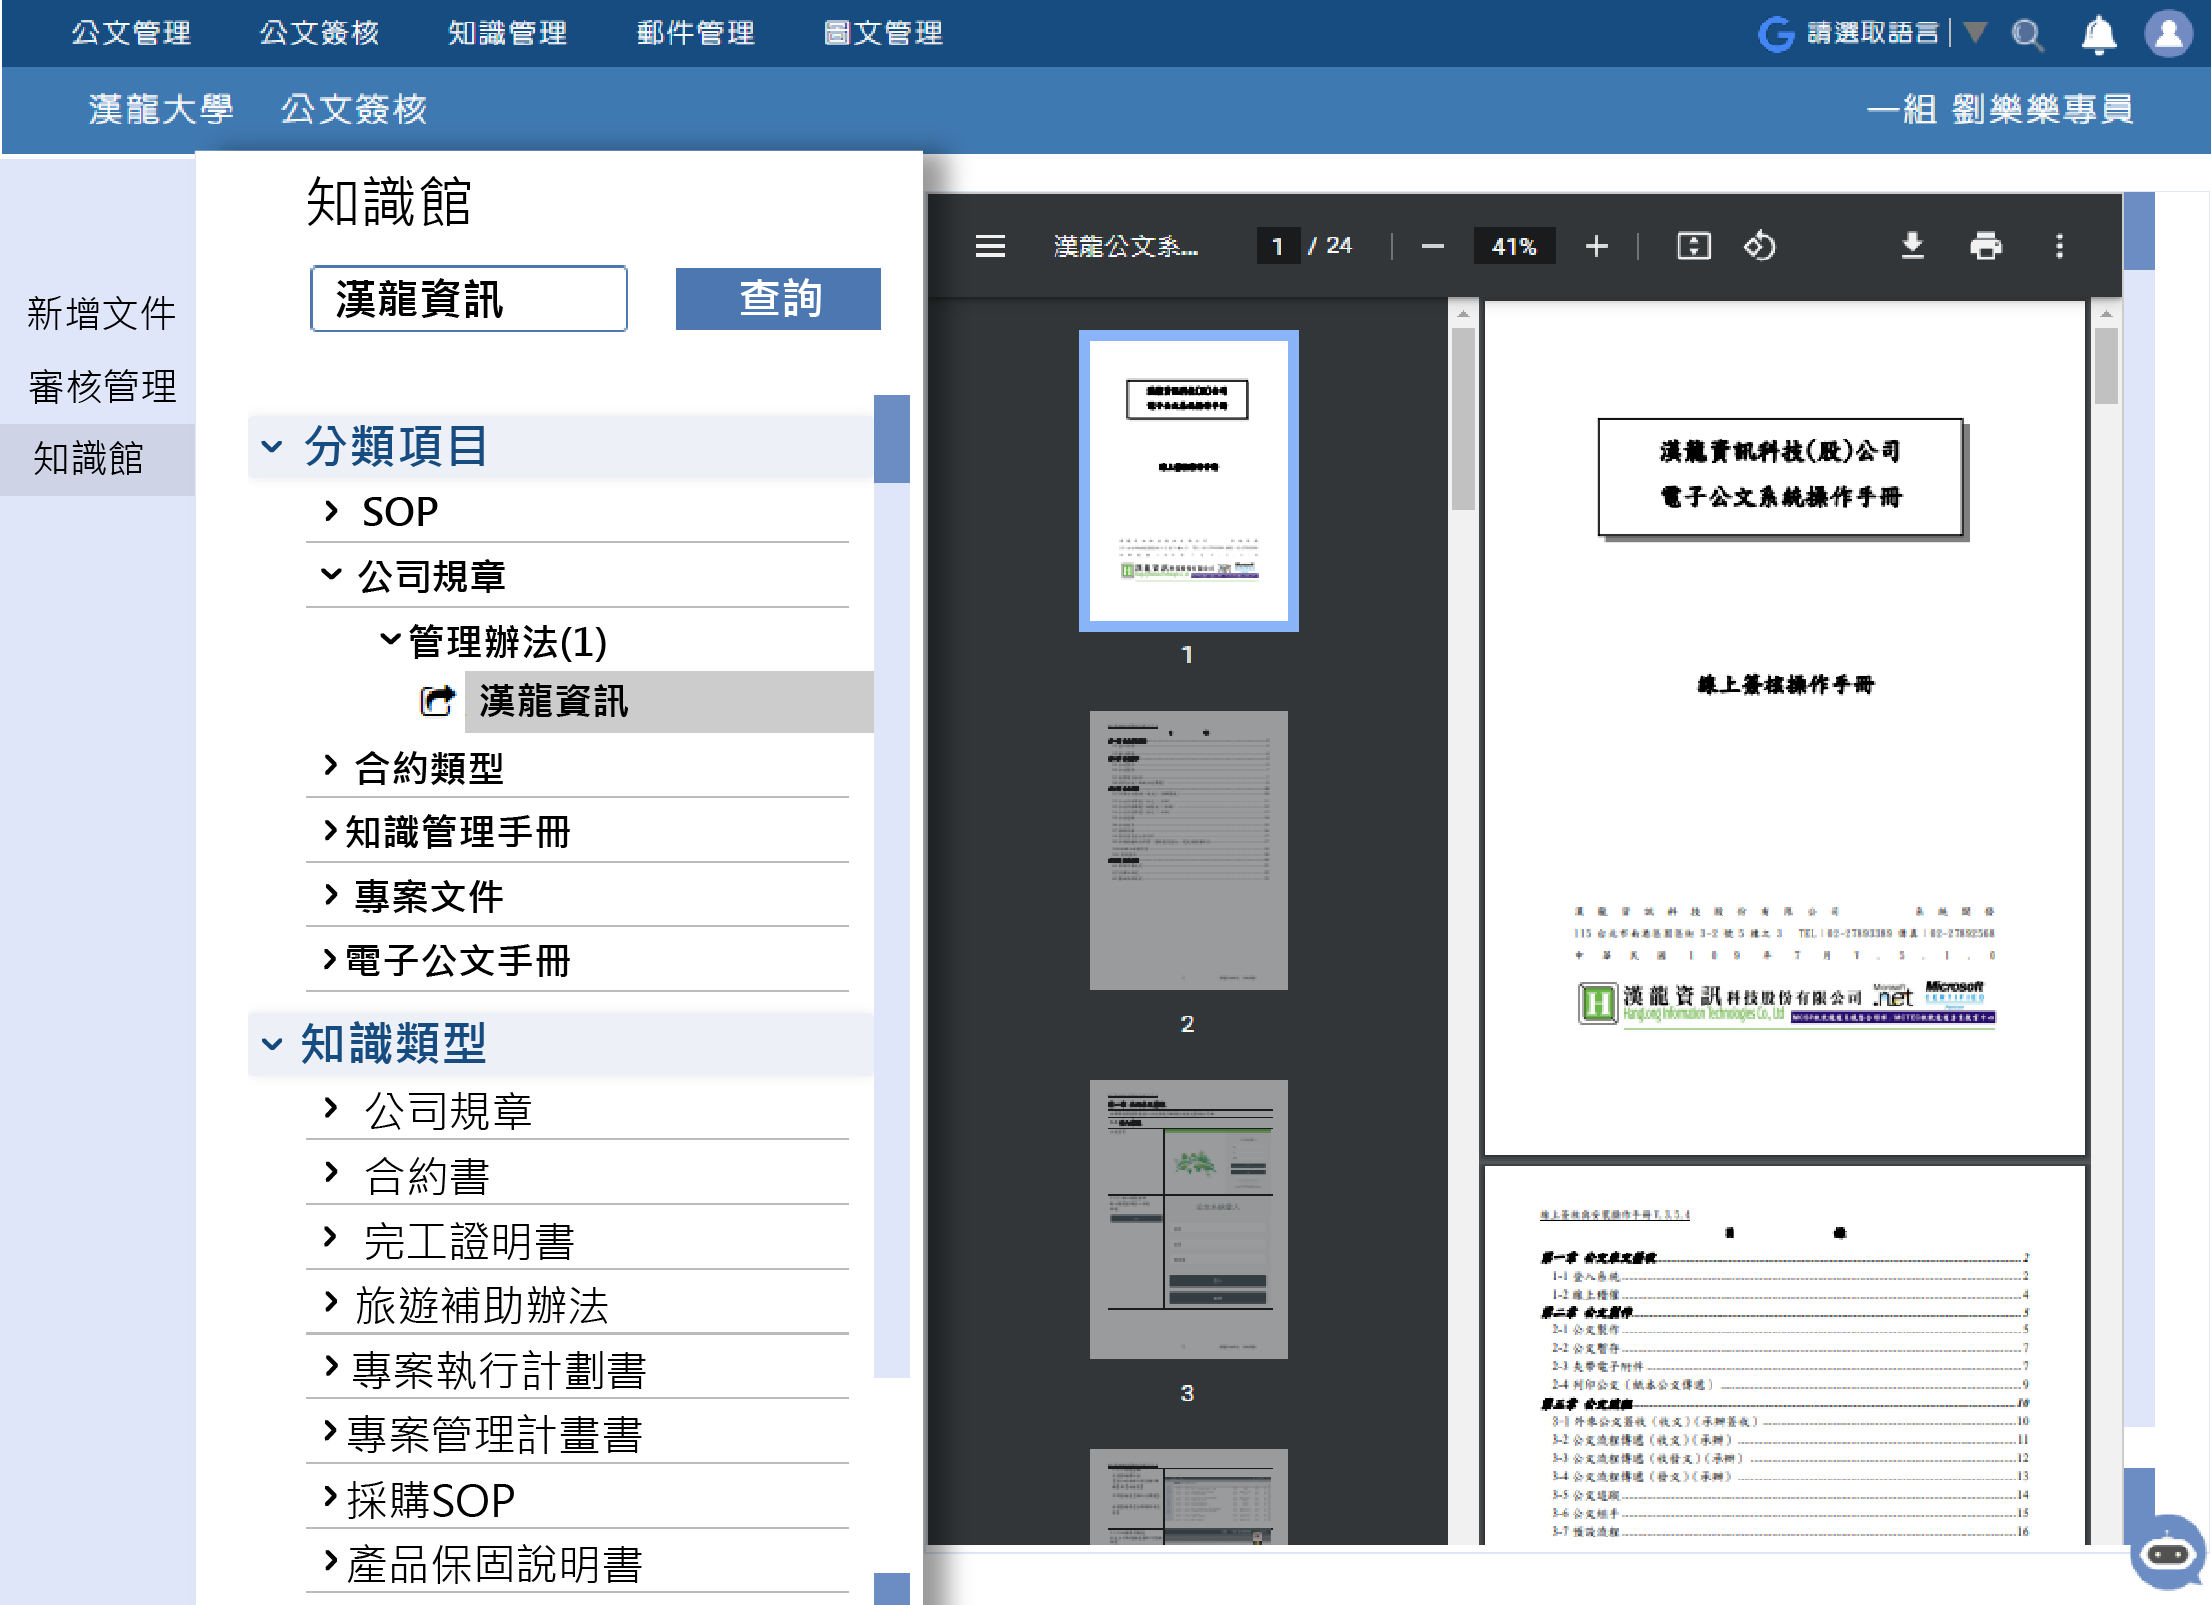
Task: Expand the 電子公文手冊 category
Action: click(x=331, y=959)
